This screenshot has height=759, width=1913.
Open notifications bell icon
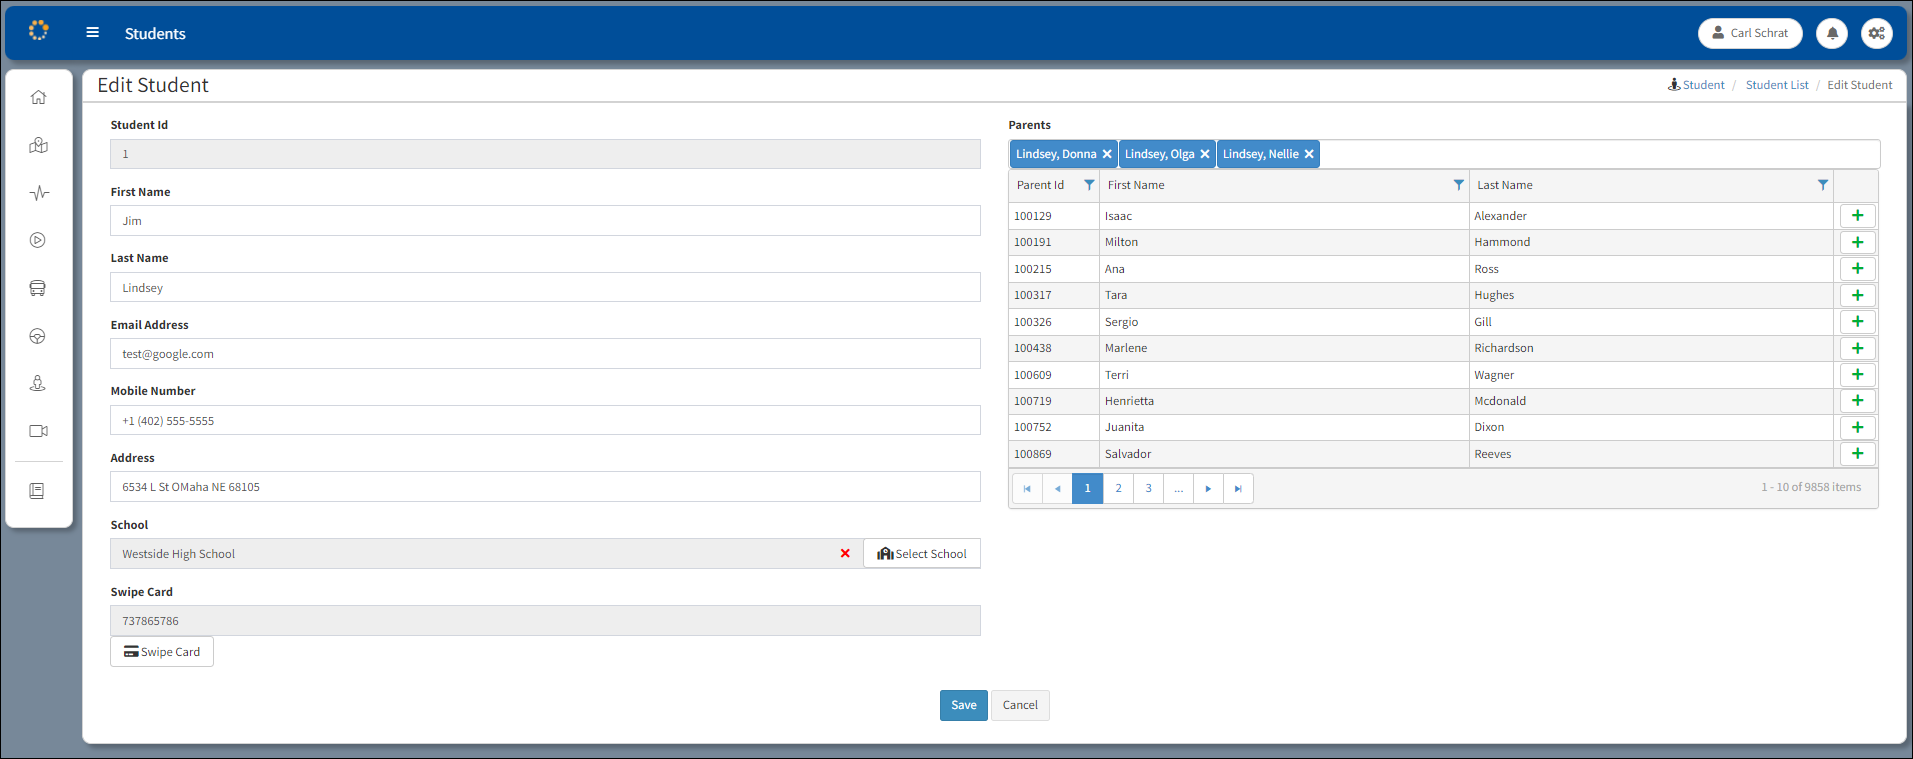1832,33
